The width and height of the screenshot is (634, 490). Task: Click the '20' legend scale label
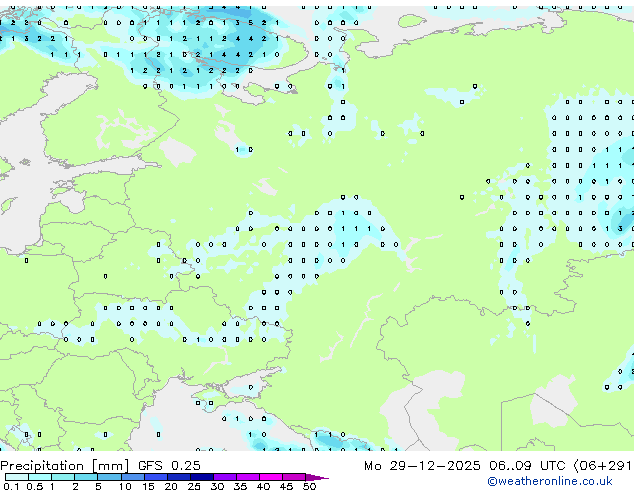coord(171,486)
